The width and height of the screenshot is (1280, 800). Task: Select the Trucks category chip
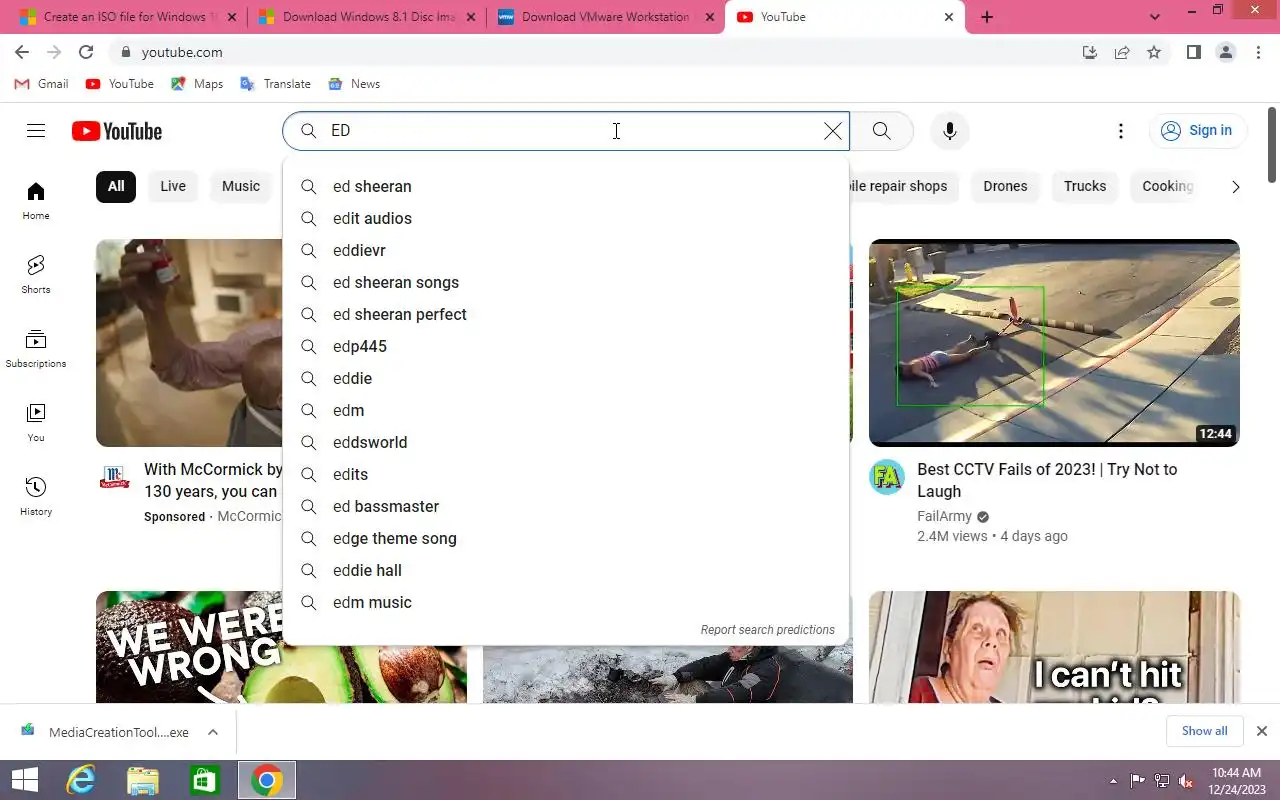coord(1085,186)
